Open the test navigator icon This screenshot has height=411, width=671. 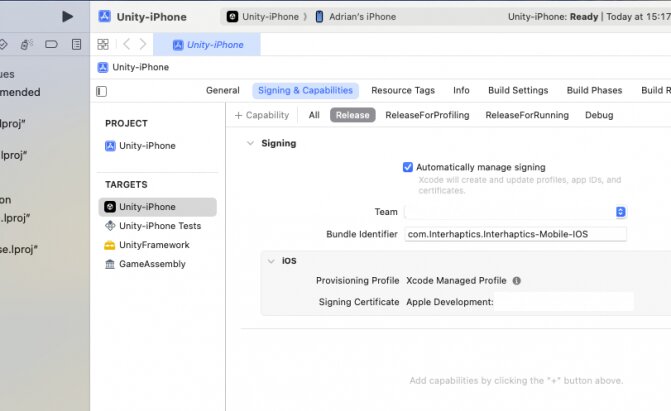pyautogui.click(x=3, y=44)
